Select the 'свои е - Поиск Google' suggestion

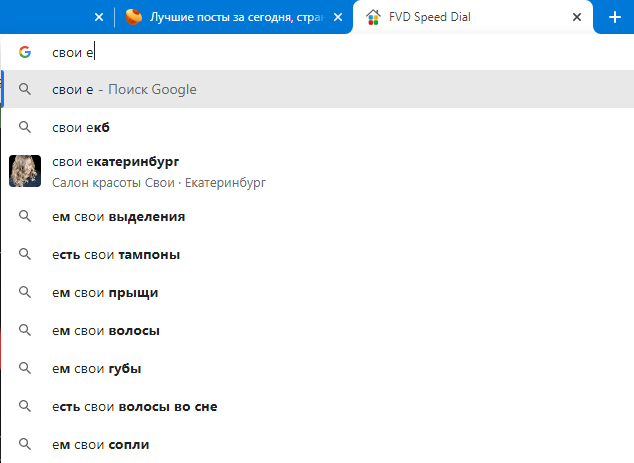tap(318, 89)
